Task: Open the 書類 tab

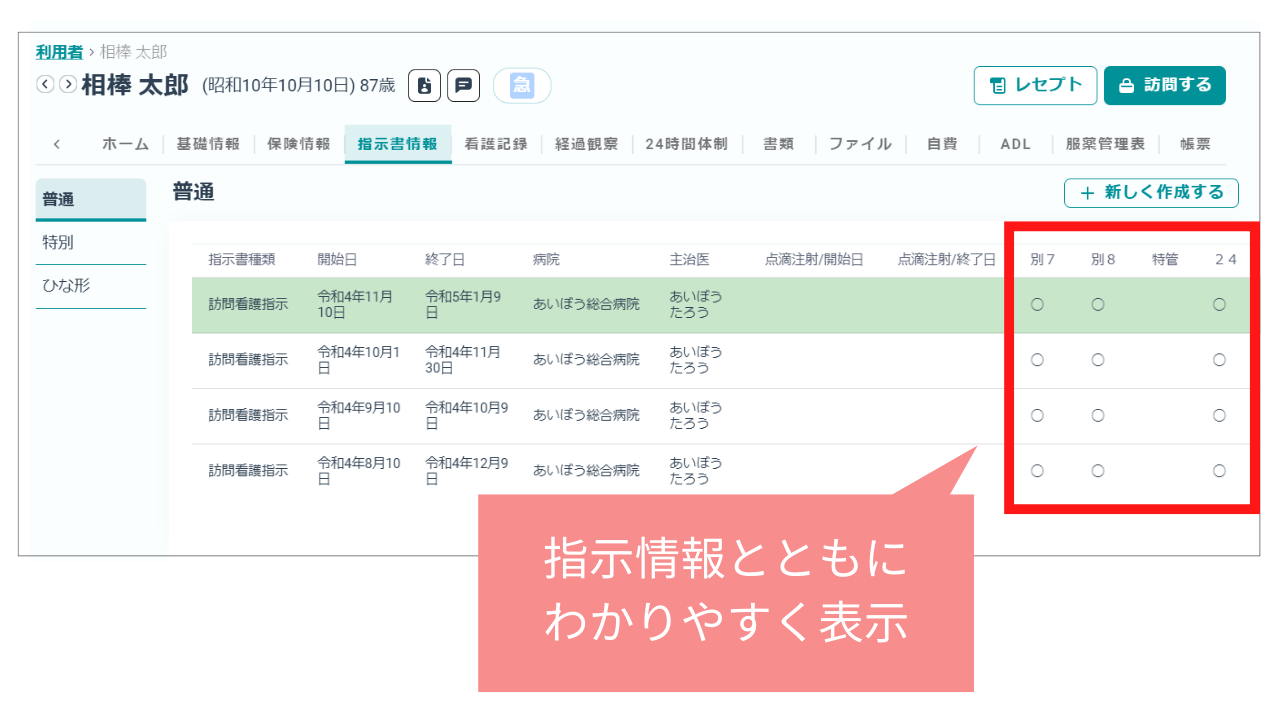Action: coord(778,144)
